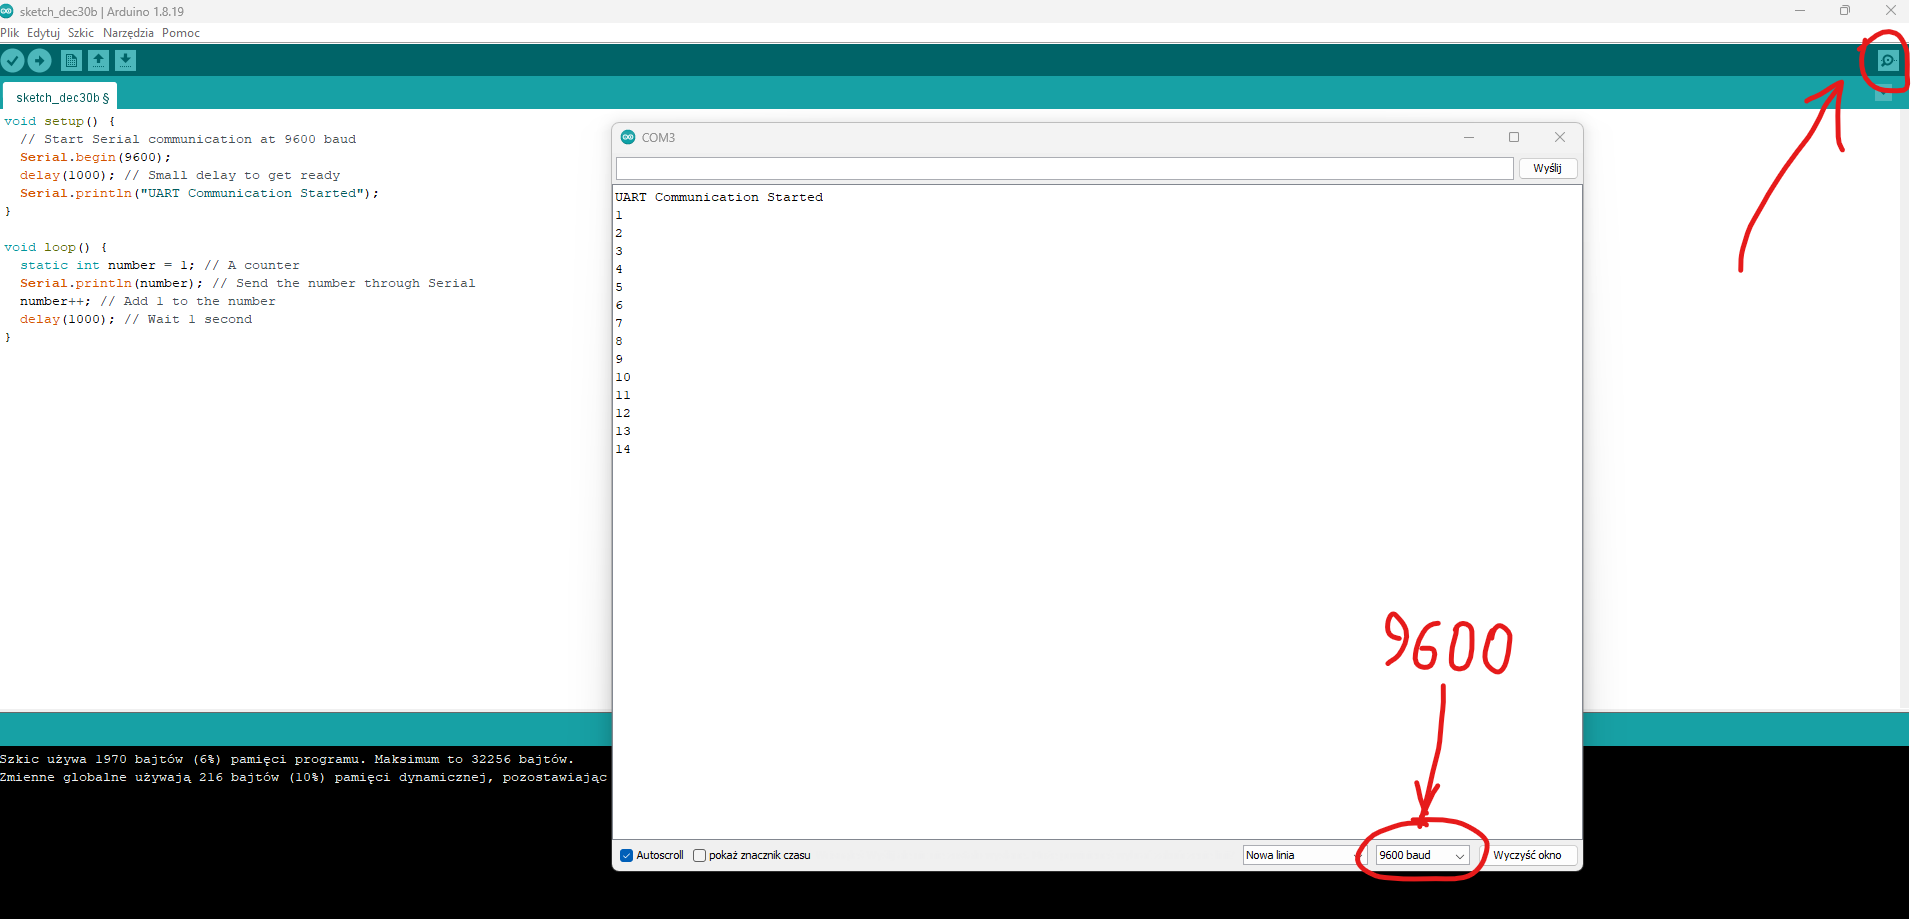This screenshot has height=919, width=1913.
Task: Click the editor vertical scrollbar
Action: [1904, 408]
